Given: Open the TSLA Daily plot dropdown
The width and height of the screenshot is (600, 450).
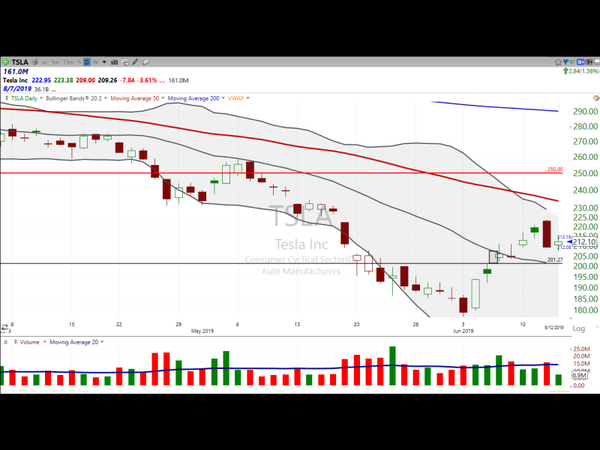Looking at the screenshot, I should 41,98.
